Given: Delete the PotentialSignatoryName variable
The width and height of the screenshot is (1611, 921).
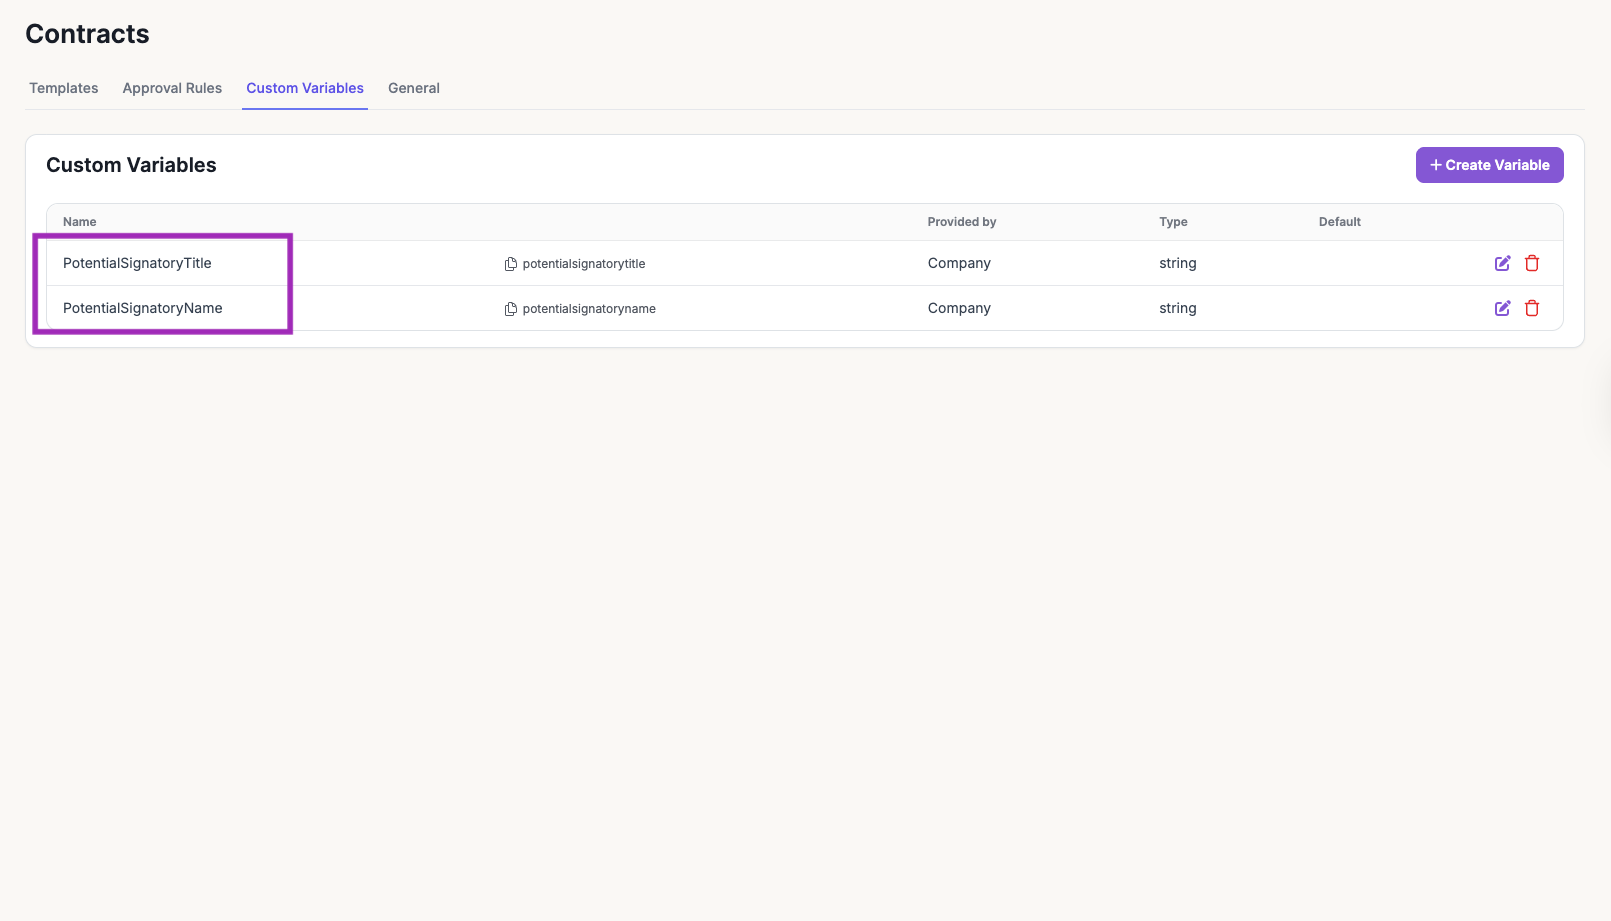Looking at the screenshot, I should [1531, 308].
